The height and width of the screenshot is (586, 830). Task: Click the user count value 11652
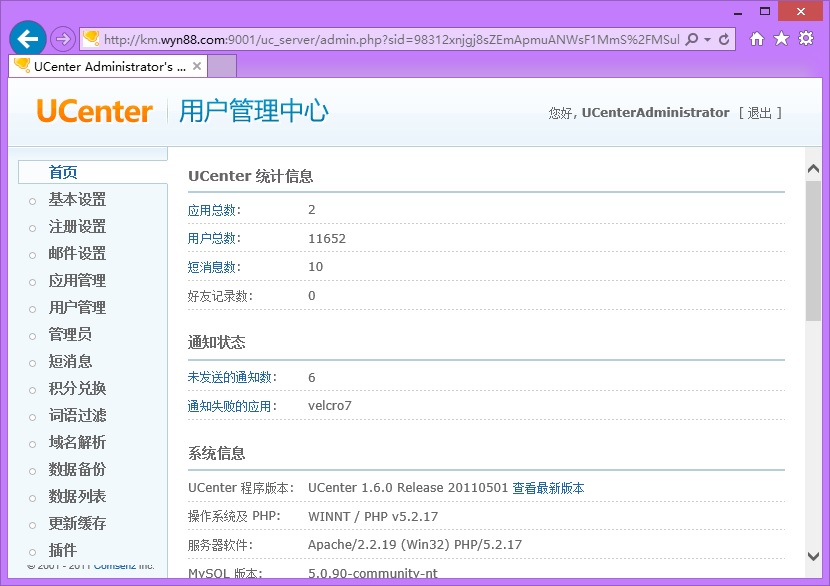click(x=327, y=239)
